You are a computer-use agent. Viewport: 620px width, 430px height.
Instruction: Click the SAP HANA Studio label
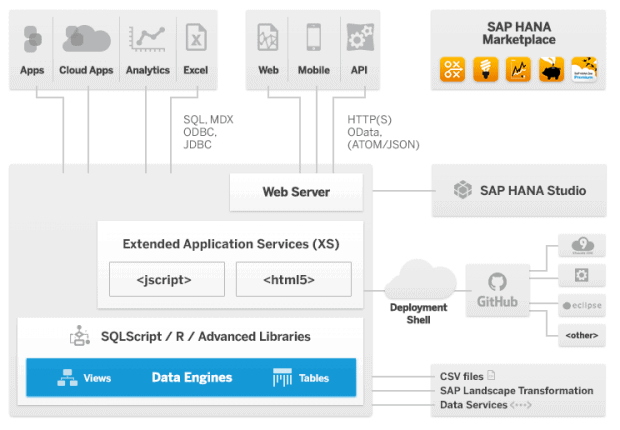pyautogui.click(x=533, y=191)
